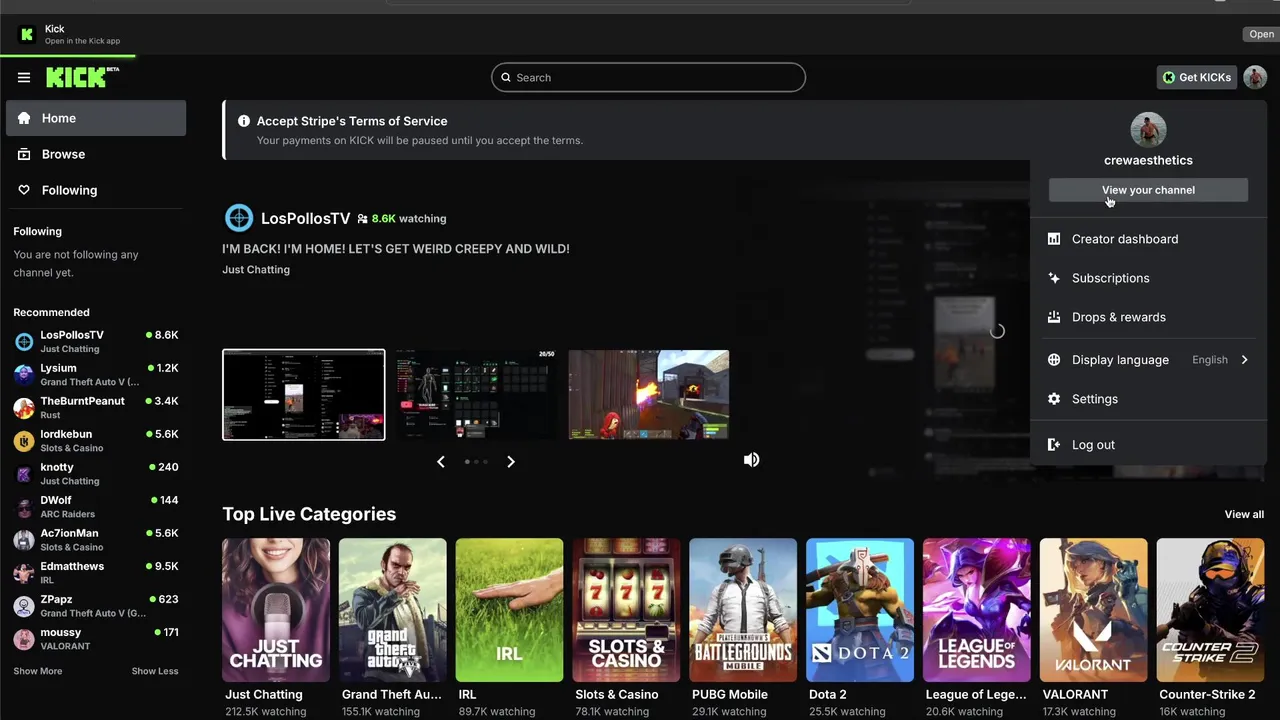Viewport: 1280px width, 720px height.
Task: Open Just Chatting category card
Action: [276, 610]
